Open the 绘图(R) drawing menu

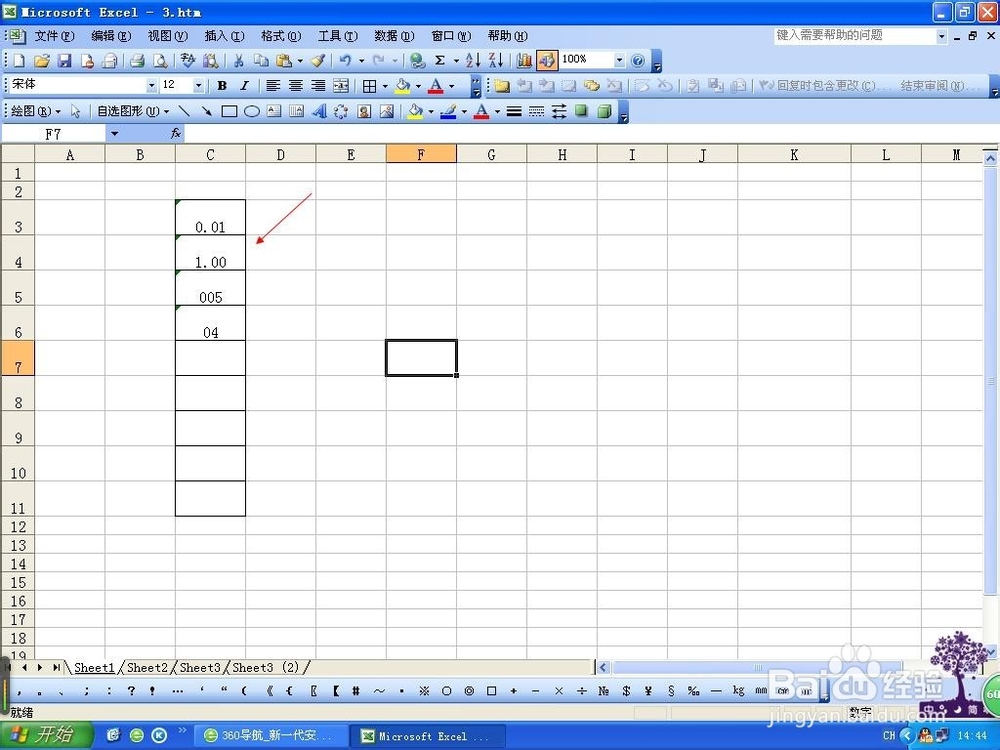tap(36, 112)
